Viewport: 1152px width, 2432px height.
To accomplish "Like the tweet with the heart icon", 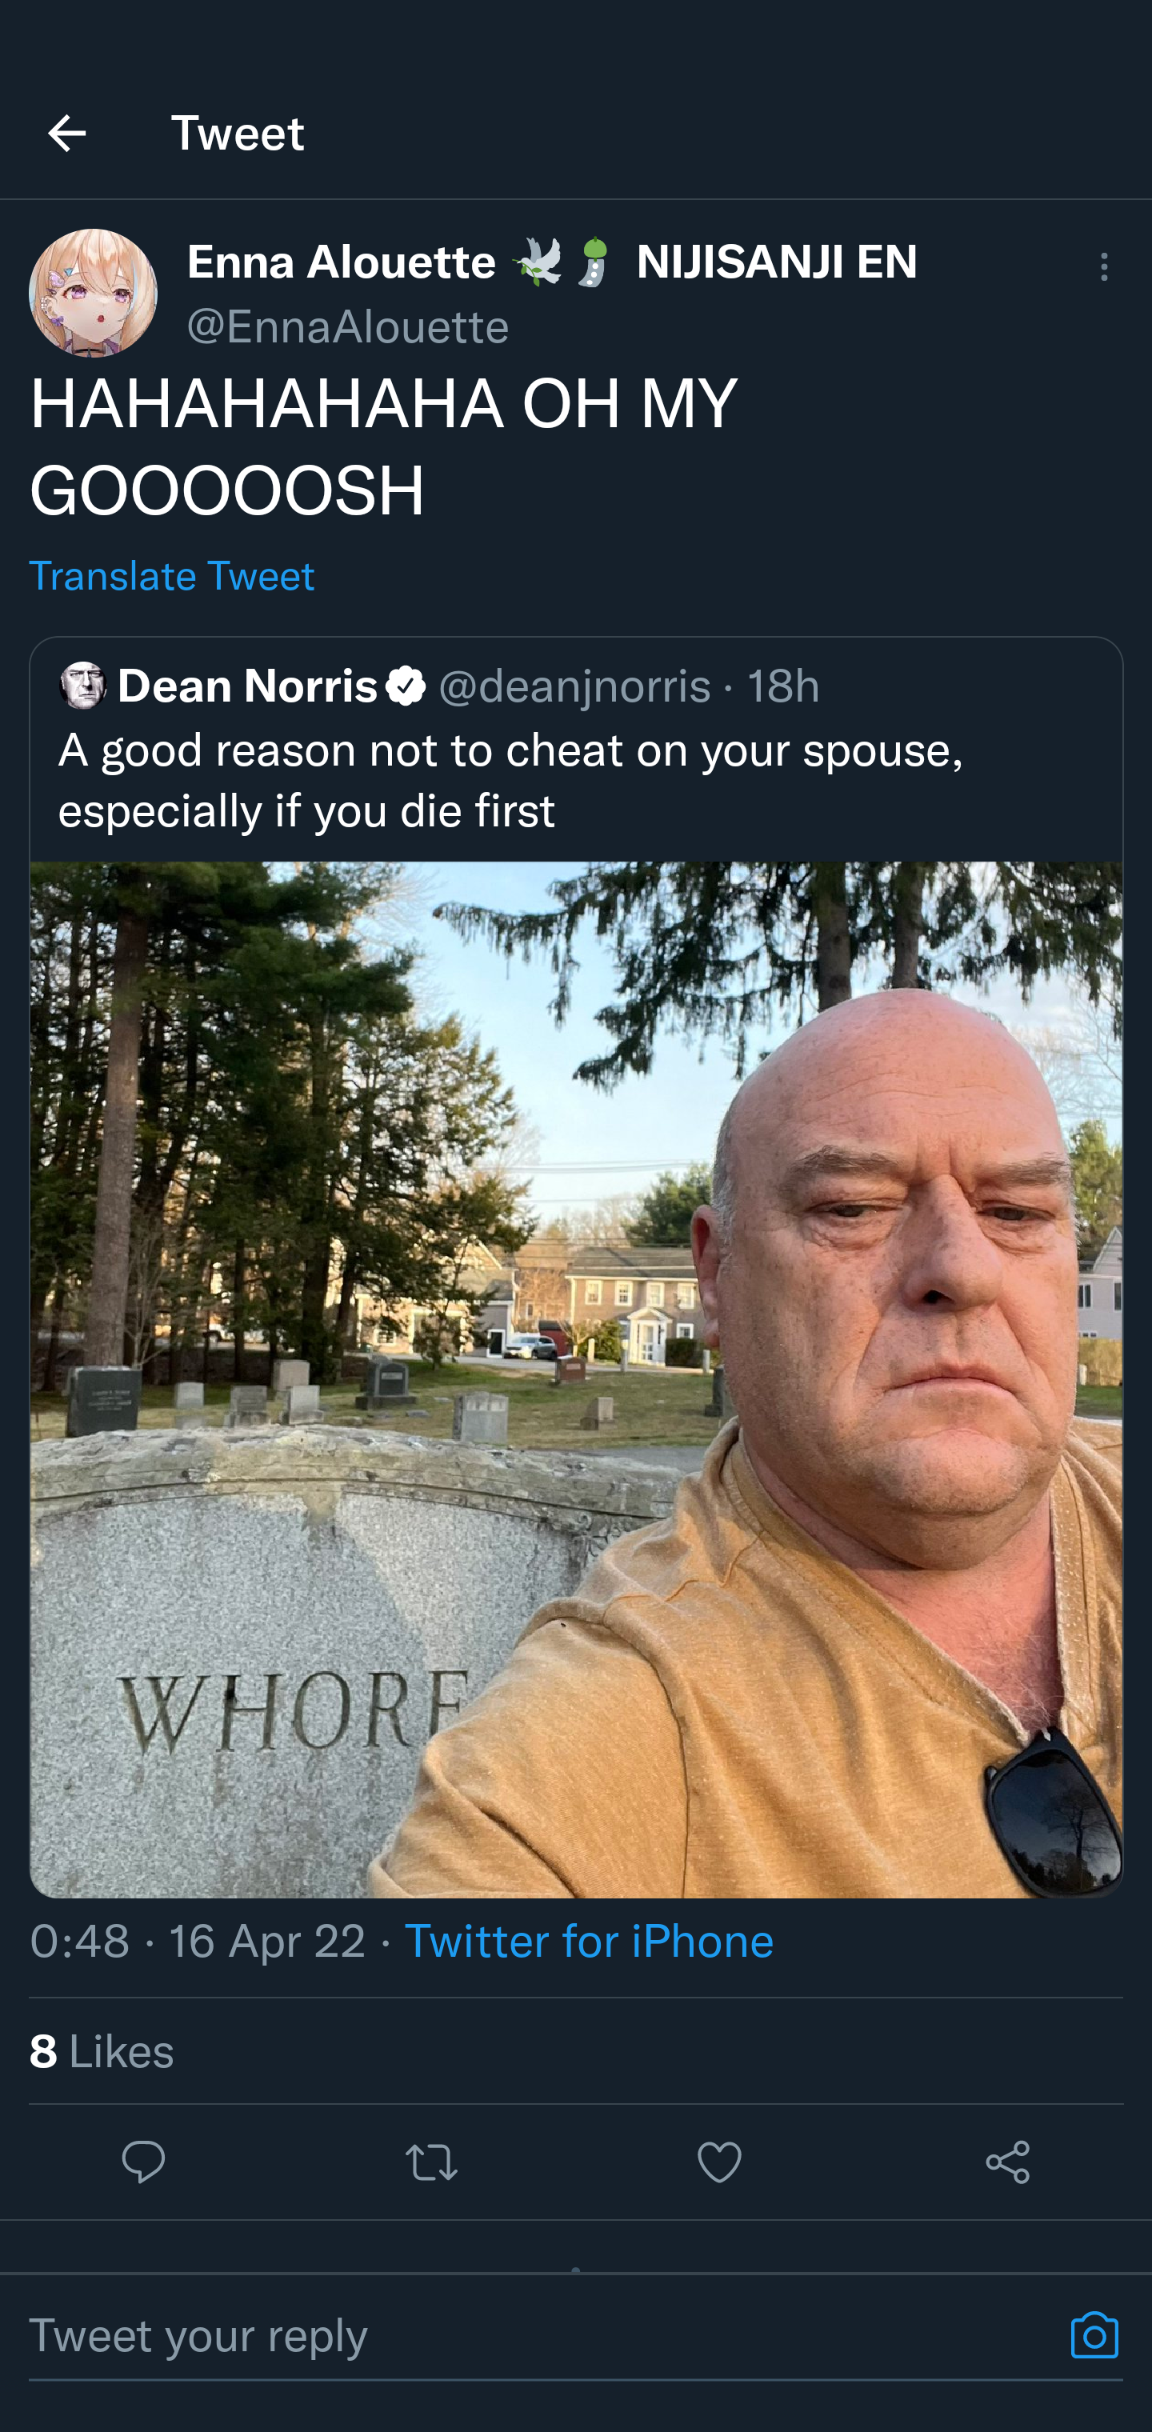I will tap(719, 2162).
